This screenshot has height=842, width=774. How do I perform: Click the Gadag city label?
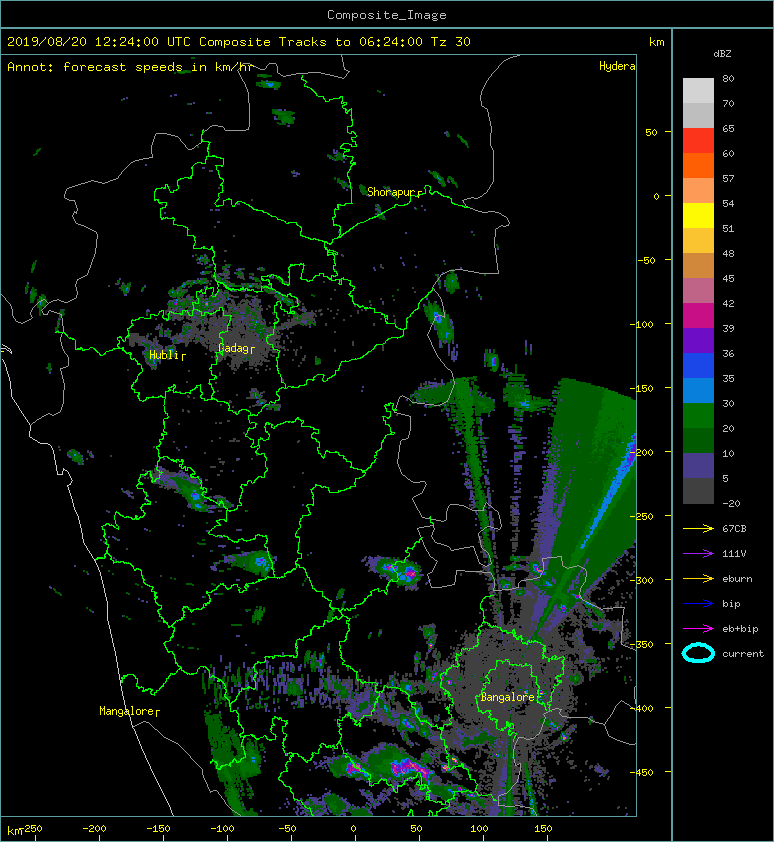coord(236,348)
